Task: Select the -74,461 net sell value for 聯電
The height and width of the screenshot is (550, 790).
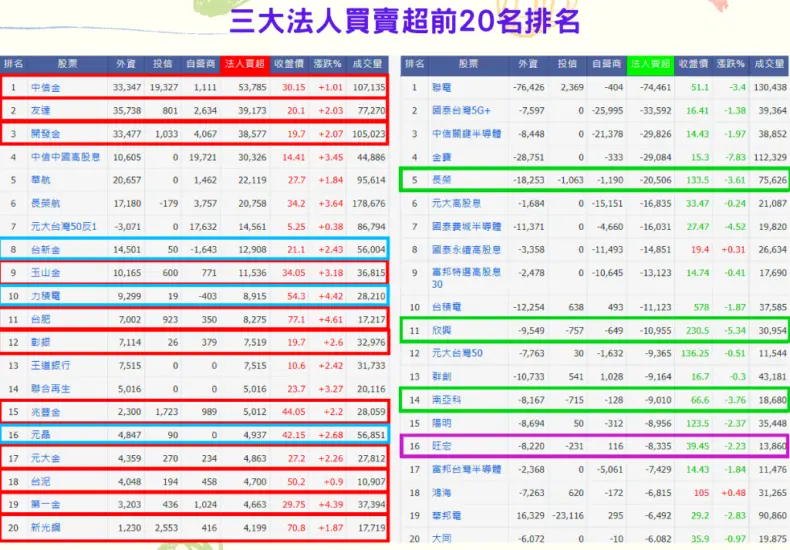Action: [x=655, y=88]
